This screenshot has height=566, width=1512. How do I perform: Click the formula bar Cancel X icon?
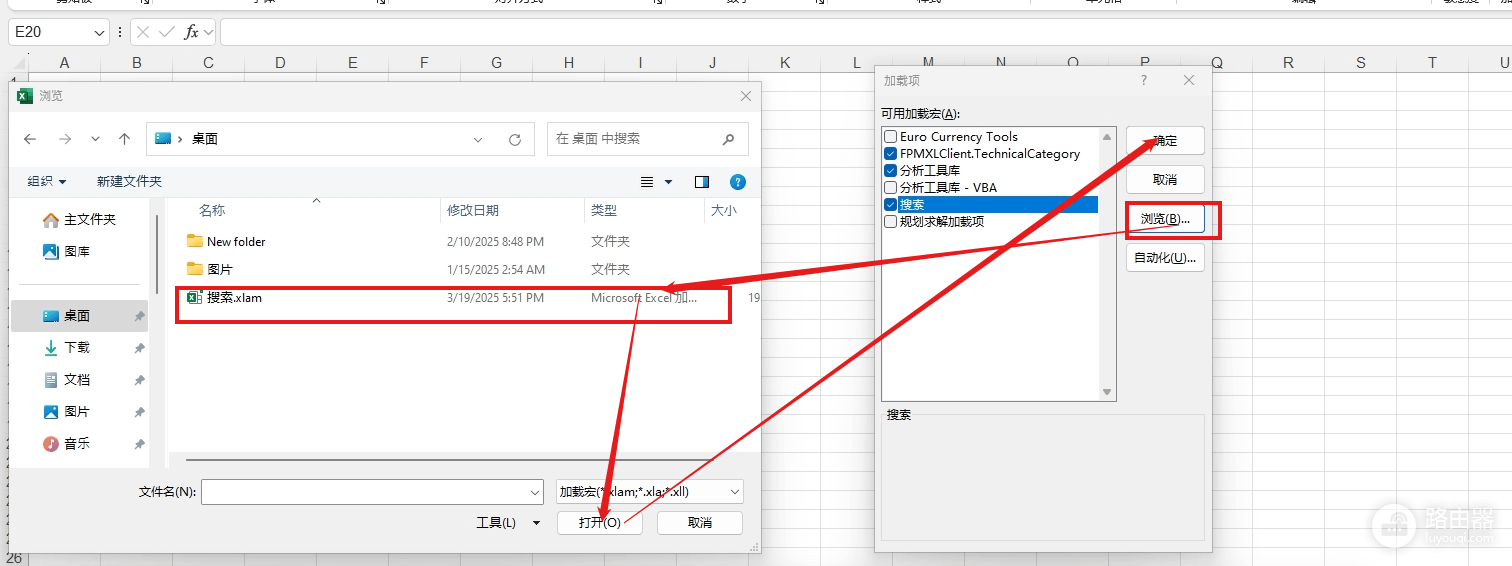point(143,33)
